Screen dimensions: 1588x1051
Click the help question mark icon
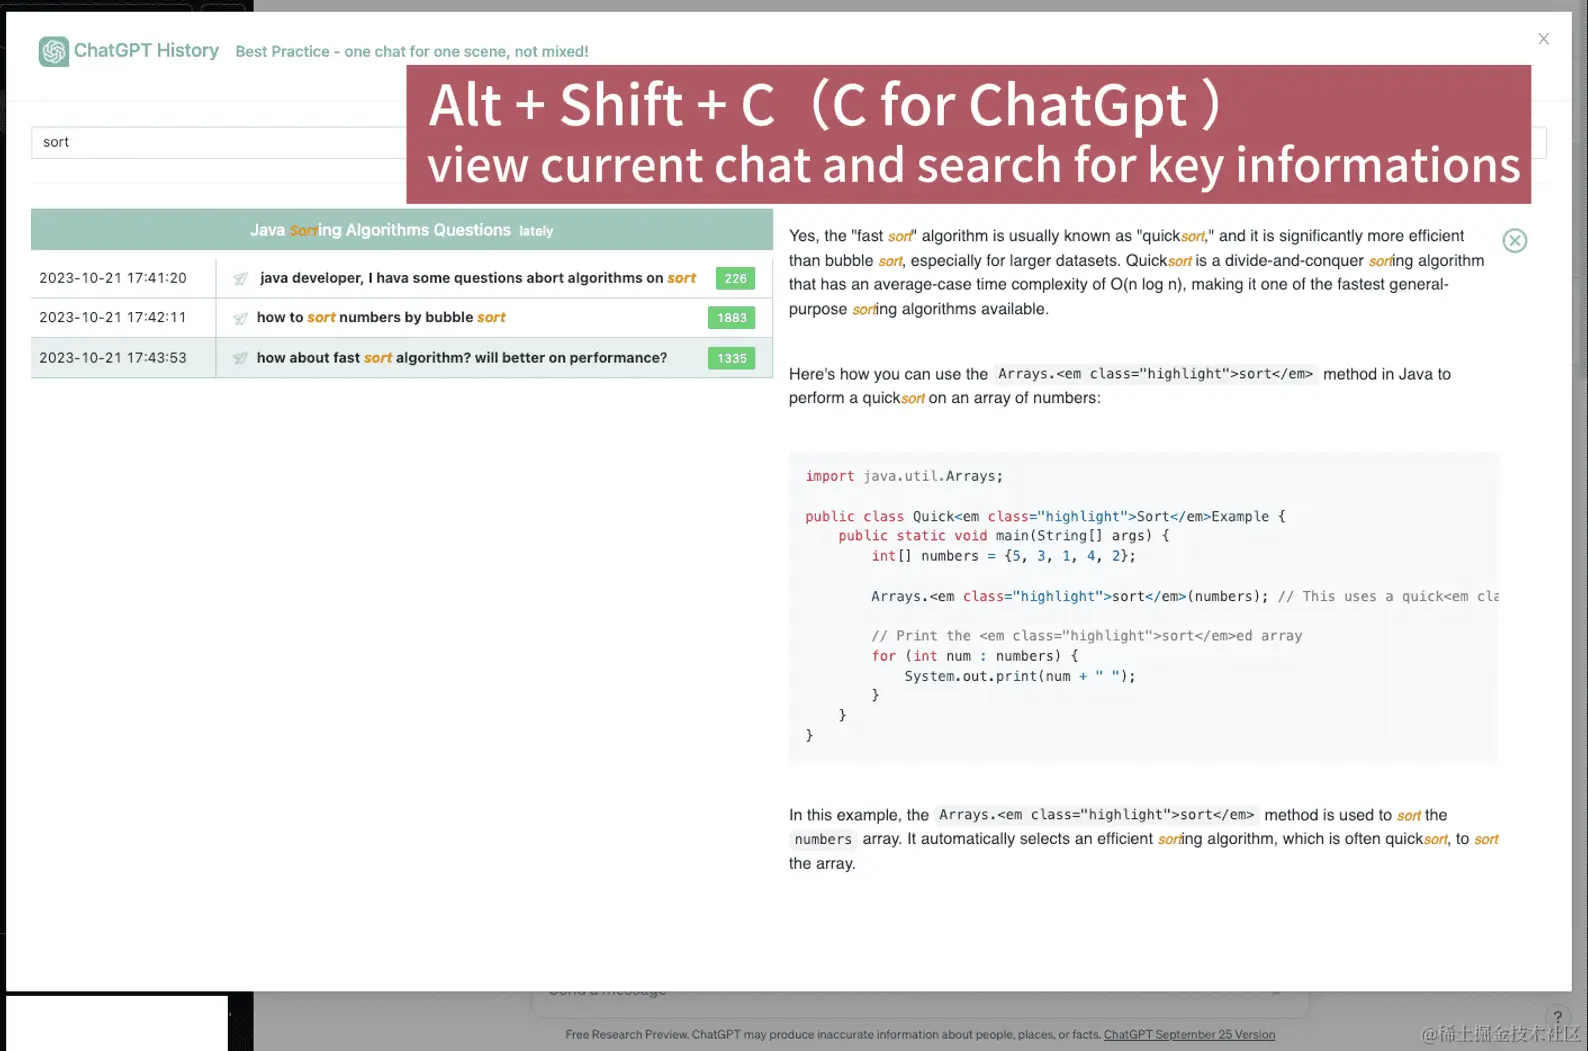1557,1017
